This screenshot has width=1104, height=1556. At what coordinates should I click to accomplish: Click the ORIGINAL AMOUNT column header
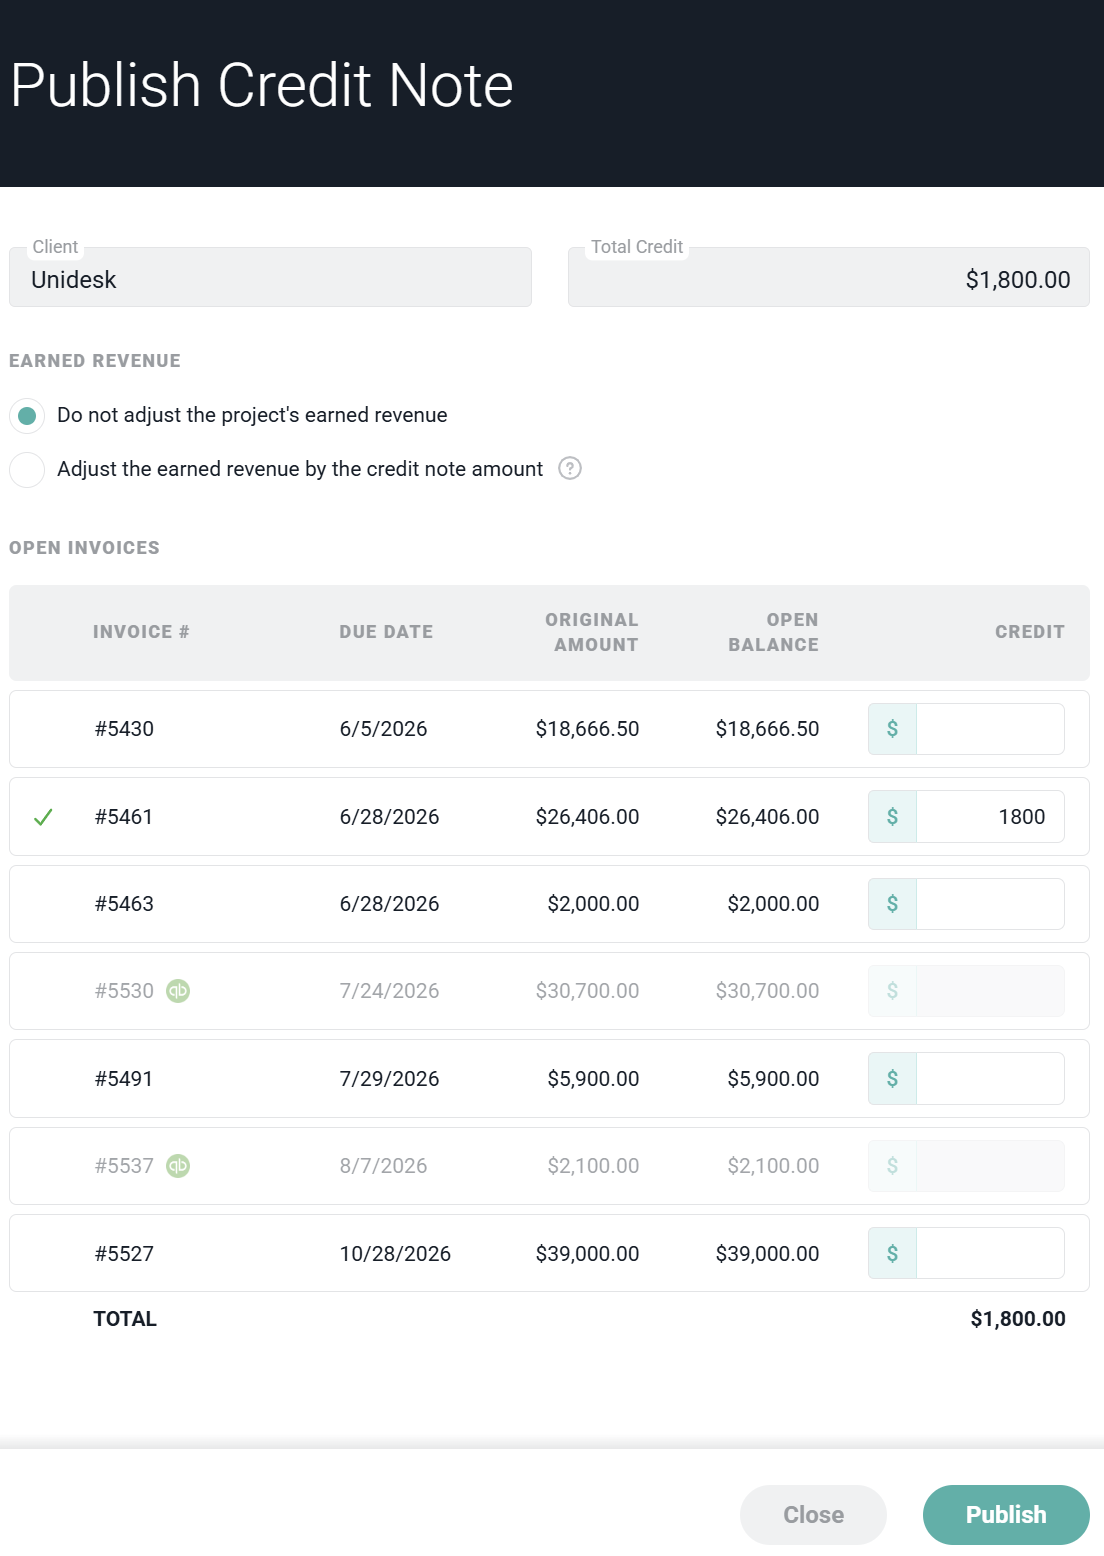592,632
